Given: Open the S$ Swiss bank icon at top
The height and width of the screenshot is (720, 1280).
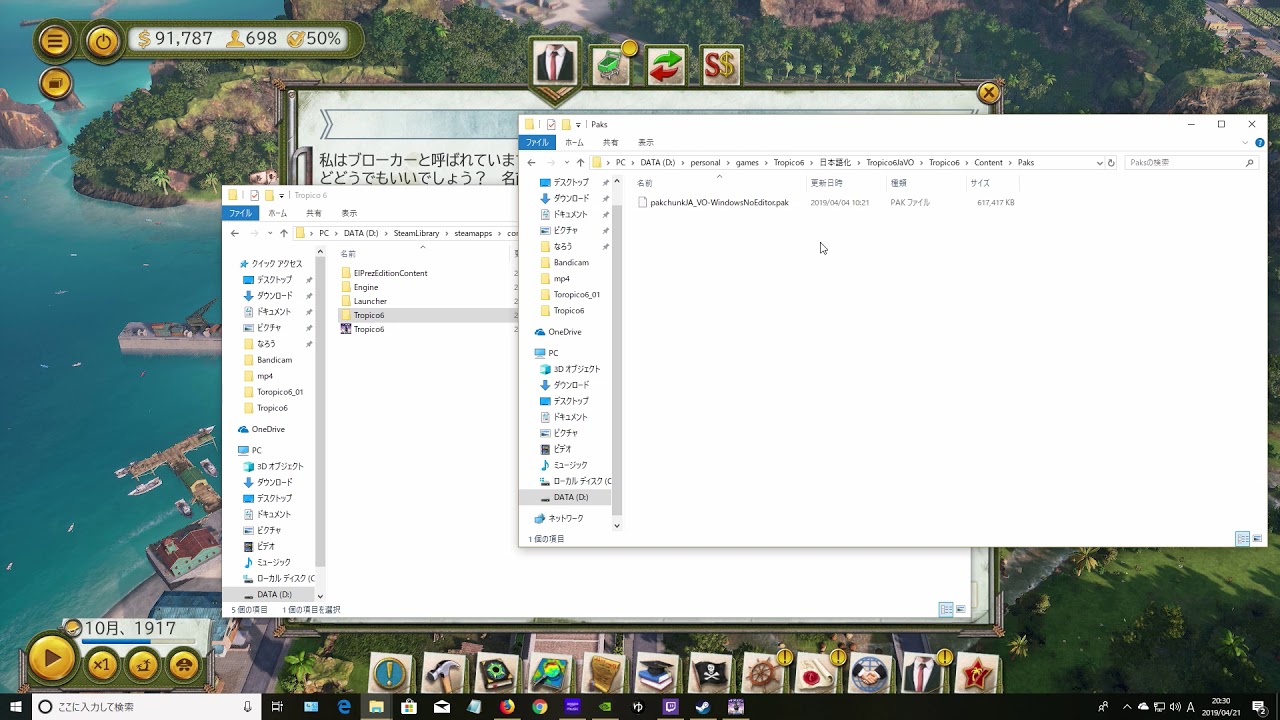Looking at the screenshot, I should 720,66.
